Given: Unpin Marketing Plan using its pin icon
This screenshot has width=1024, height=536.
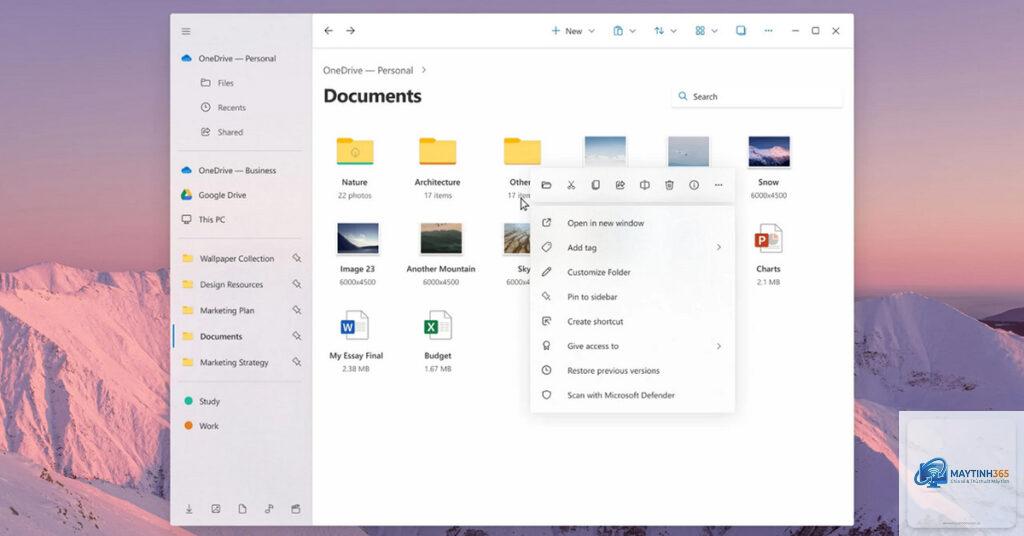Looking at the screenshot, I should pos(296,310).
